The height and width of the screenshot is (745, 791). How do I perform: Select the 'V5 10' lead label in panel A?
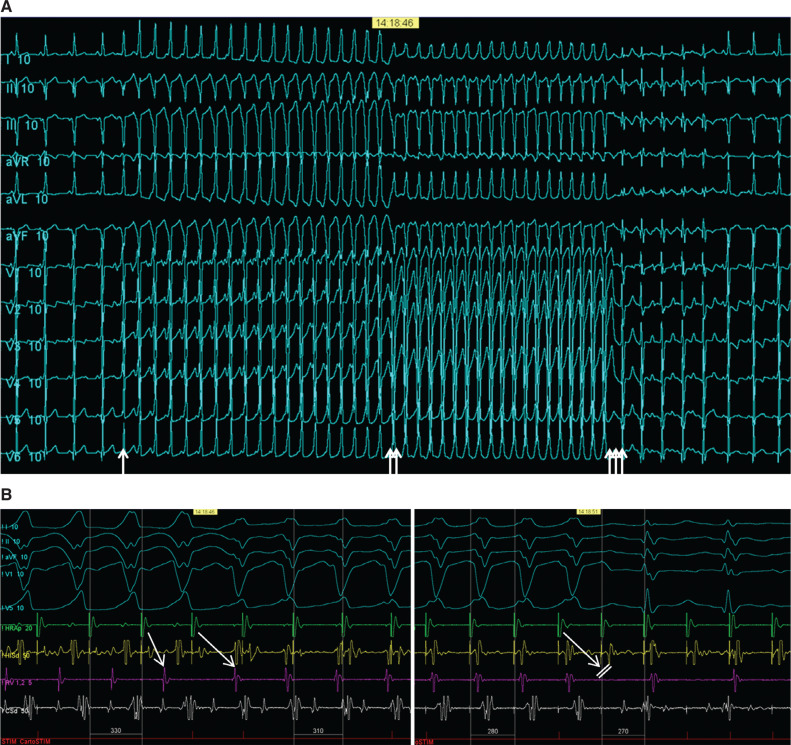pos(24,420)
